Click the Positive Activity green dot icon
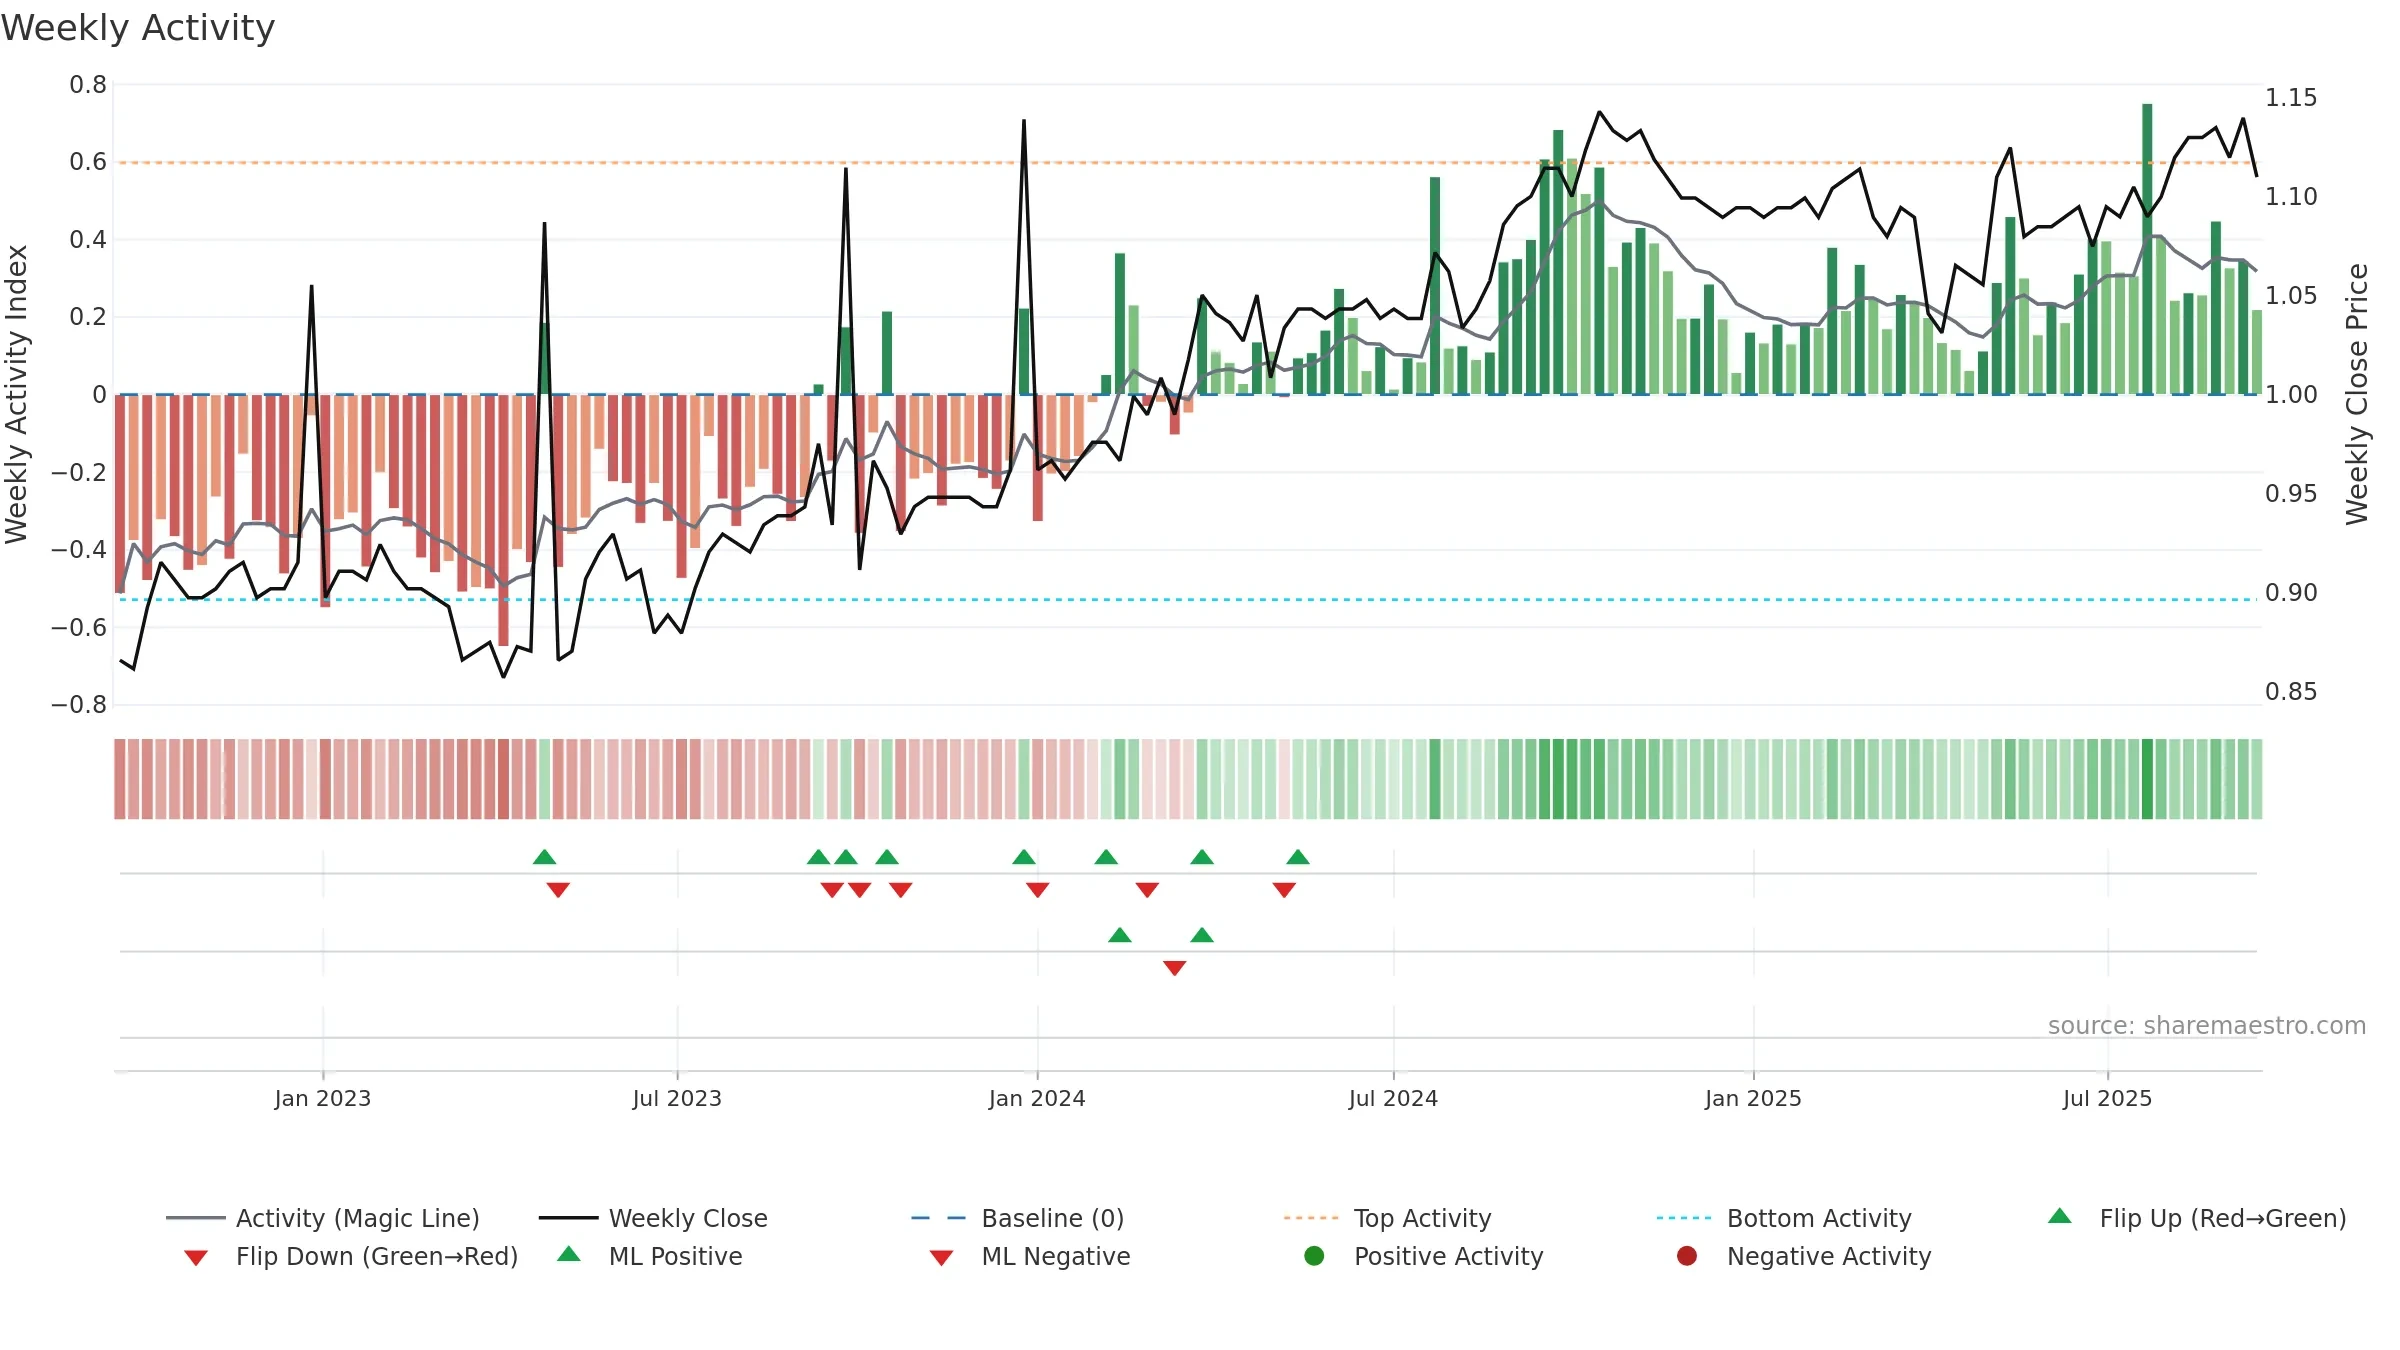This screenshot has width=2400, height=1350. [1315, 1256]
